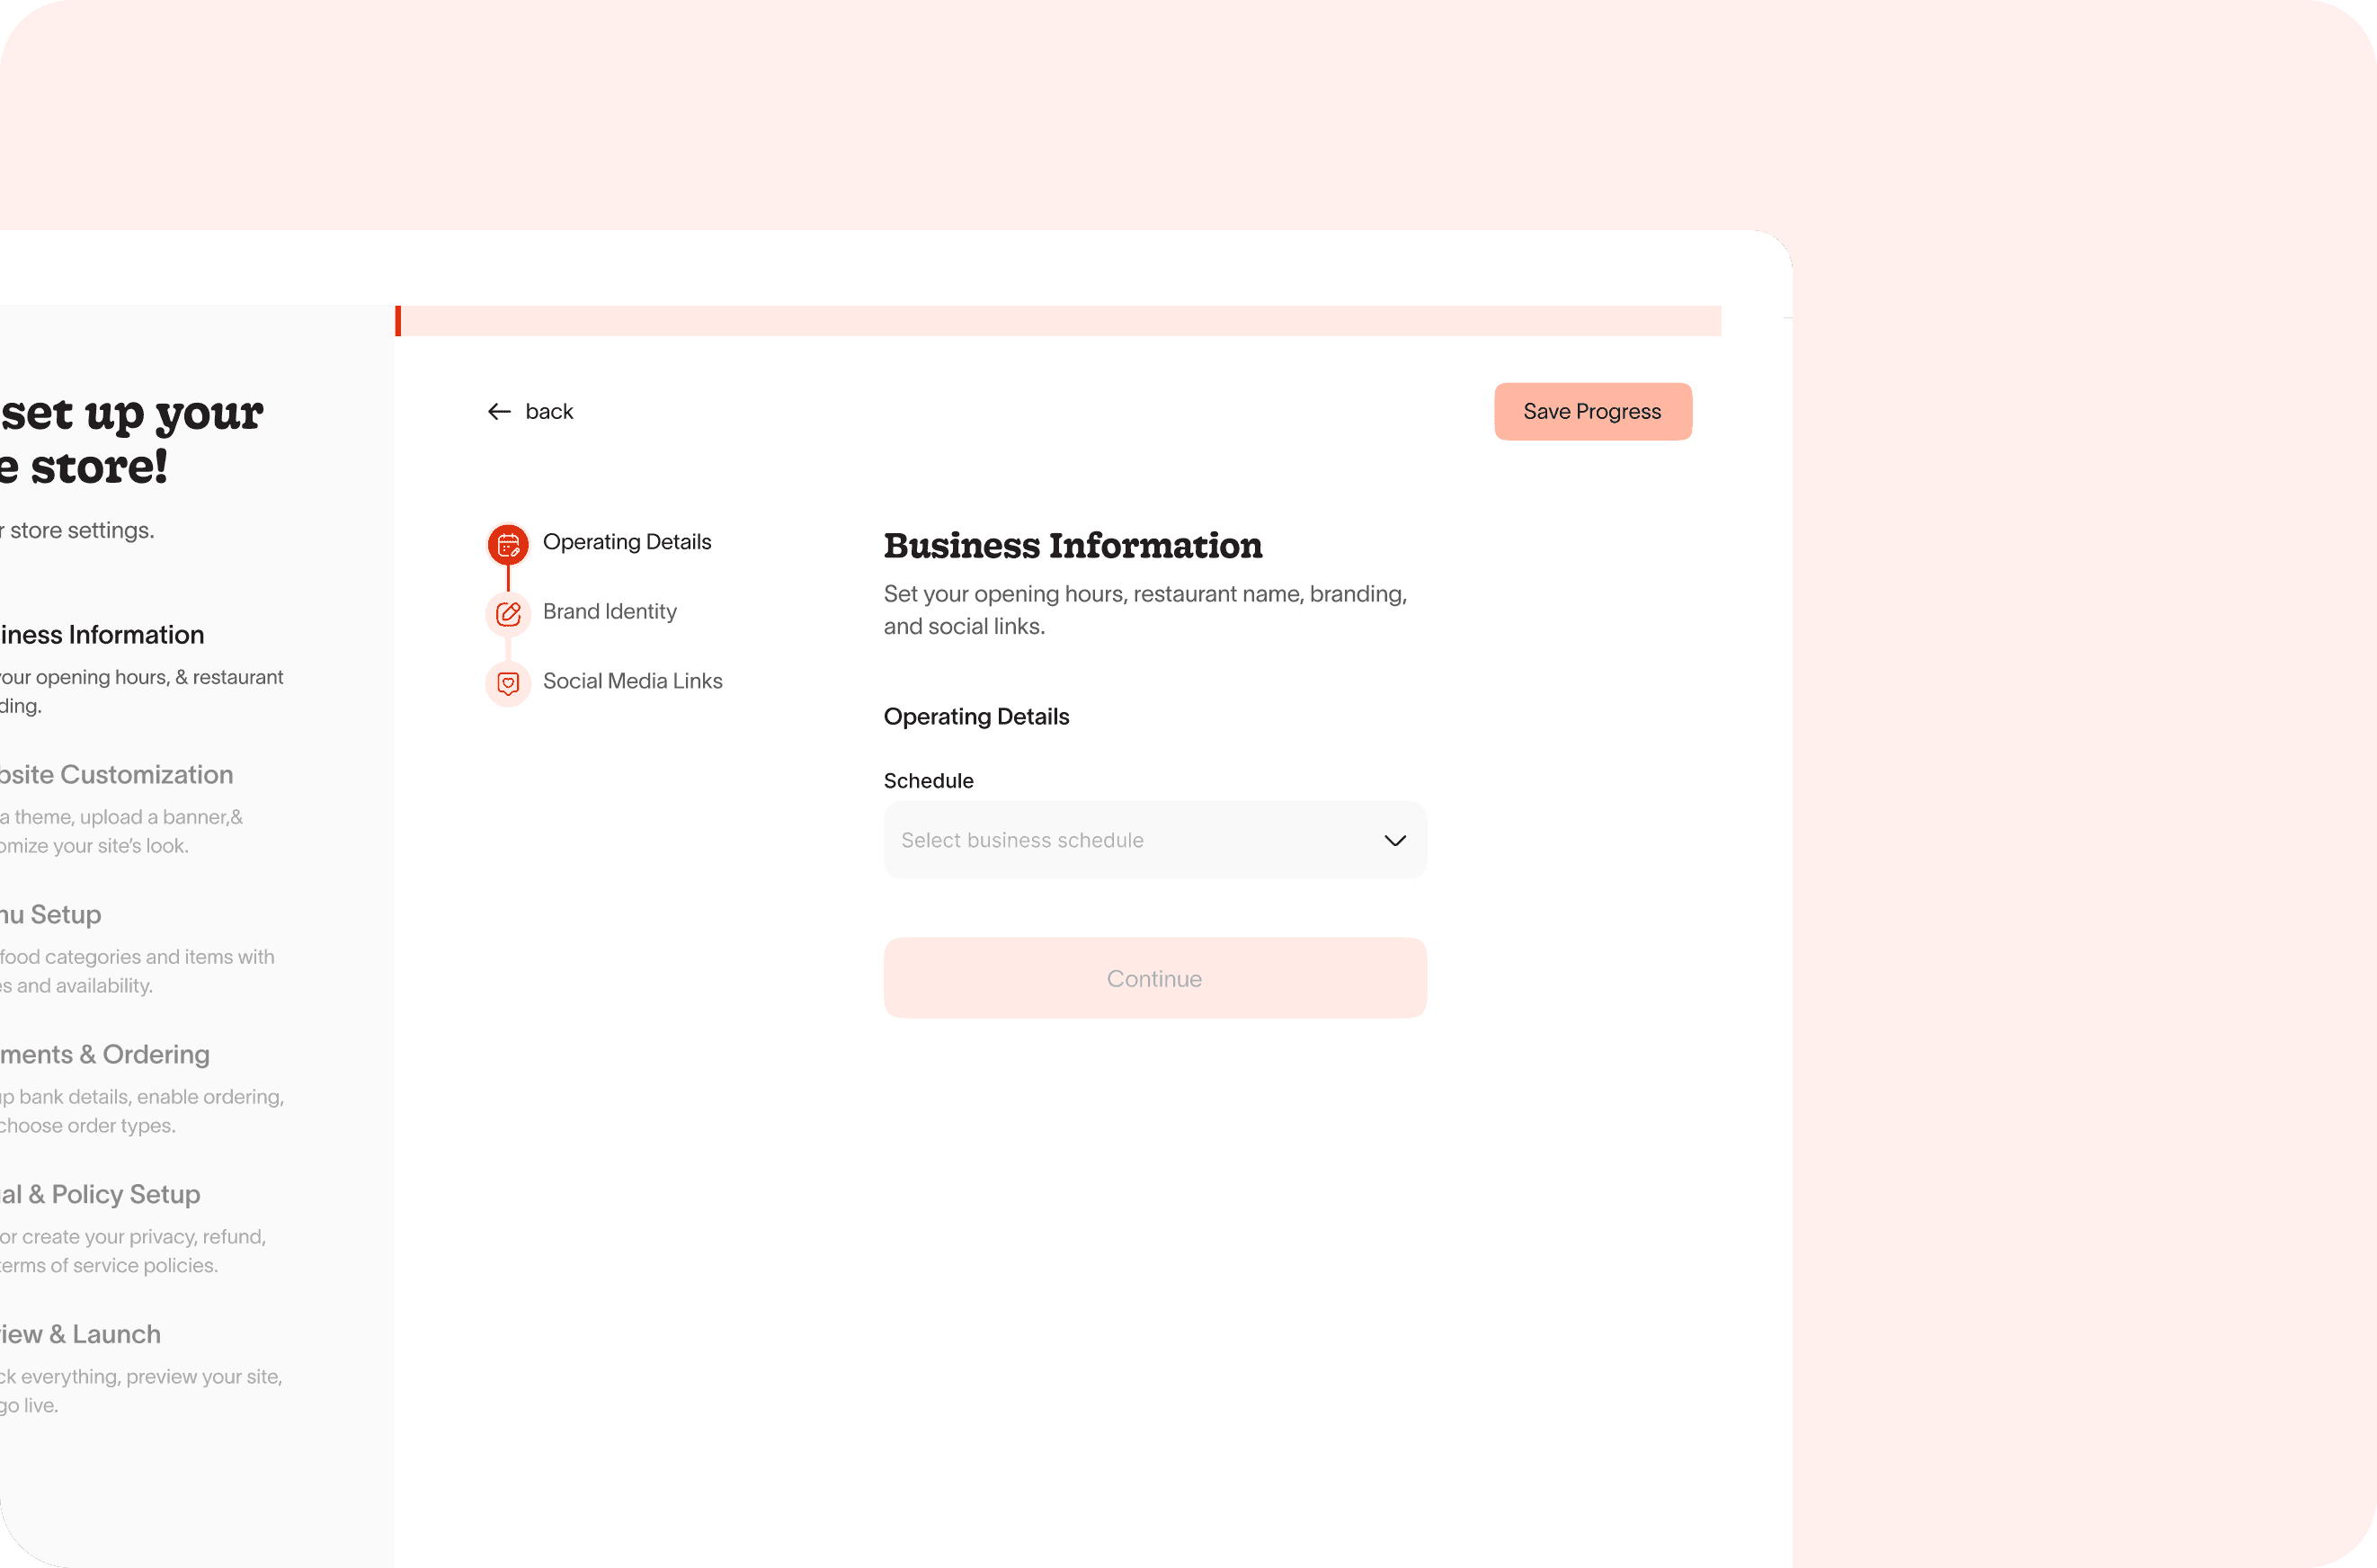2377x1568 pixels.
Task: Click inside the Select business schedule field
Action: point(1100,840)
